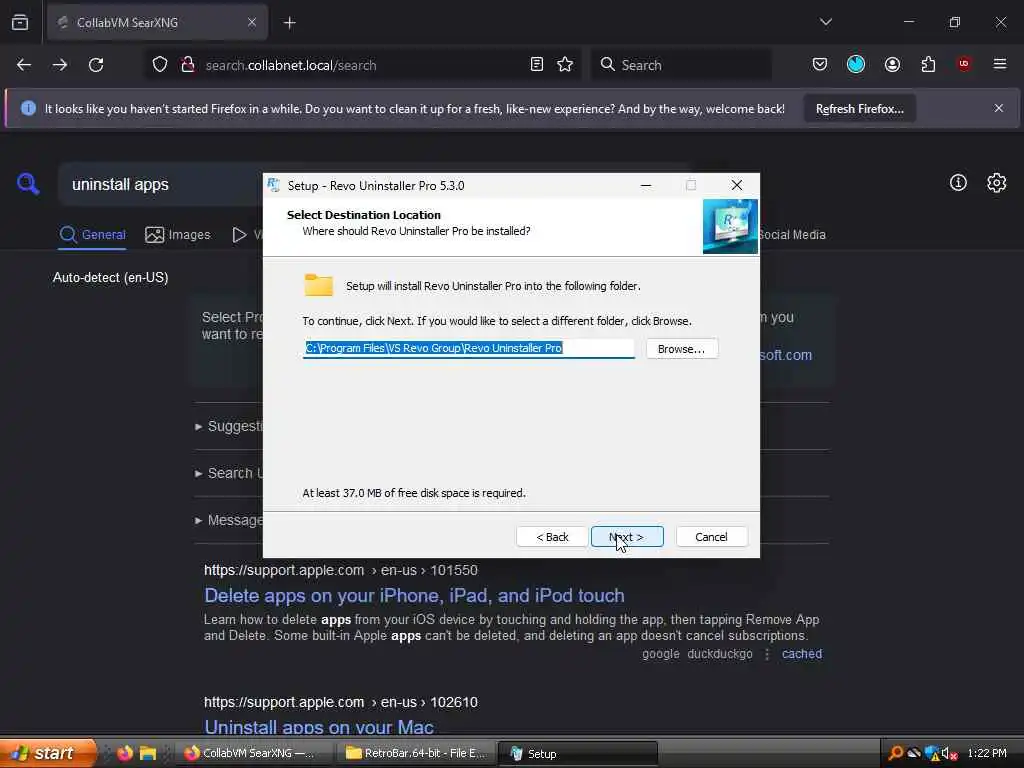Open the Firefox hamburger menu
1024x768 pixels.
click(1000, 64)
